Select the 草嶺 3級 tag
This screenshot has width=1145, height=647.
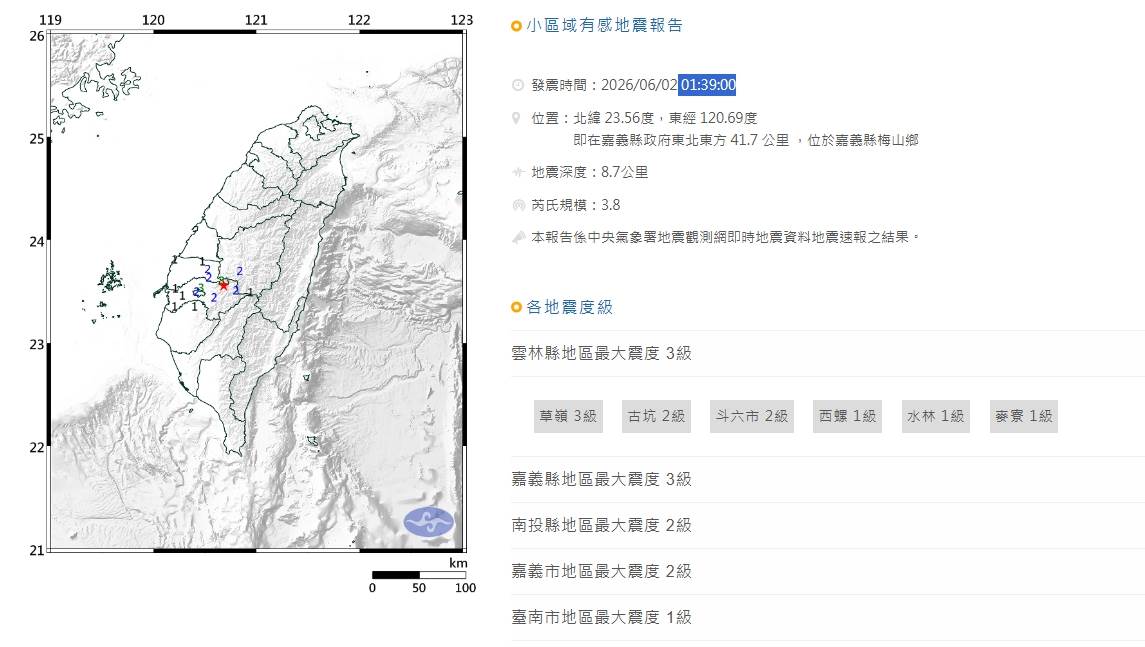(568, 416)
